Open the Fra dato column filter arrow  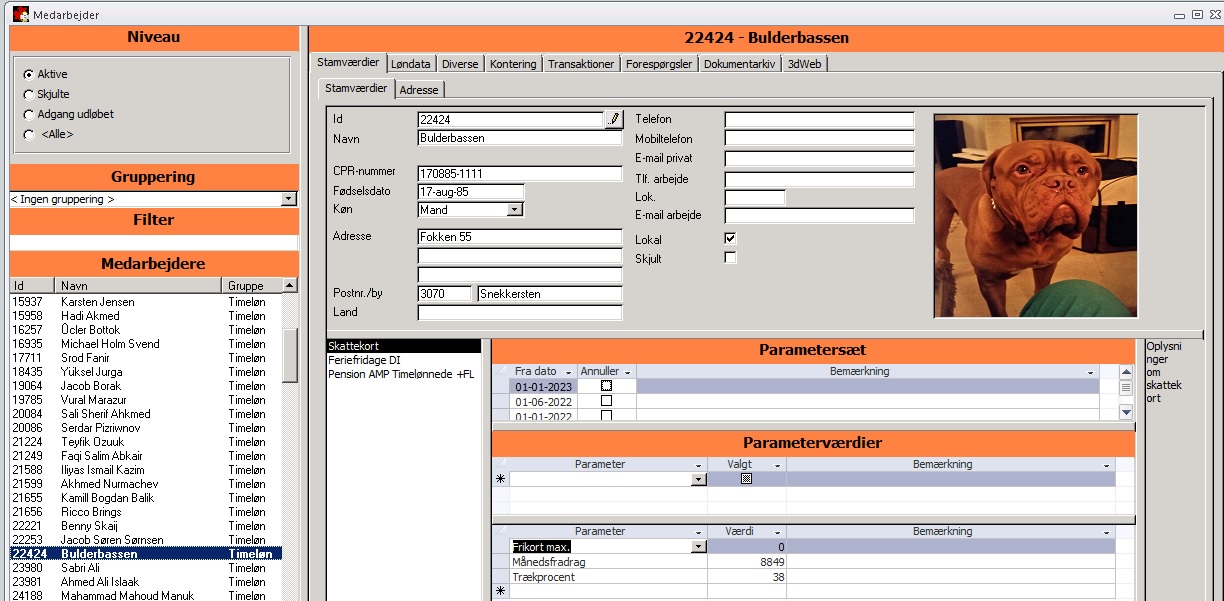(568, 372)
